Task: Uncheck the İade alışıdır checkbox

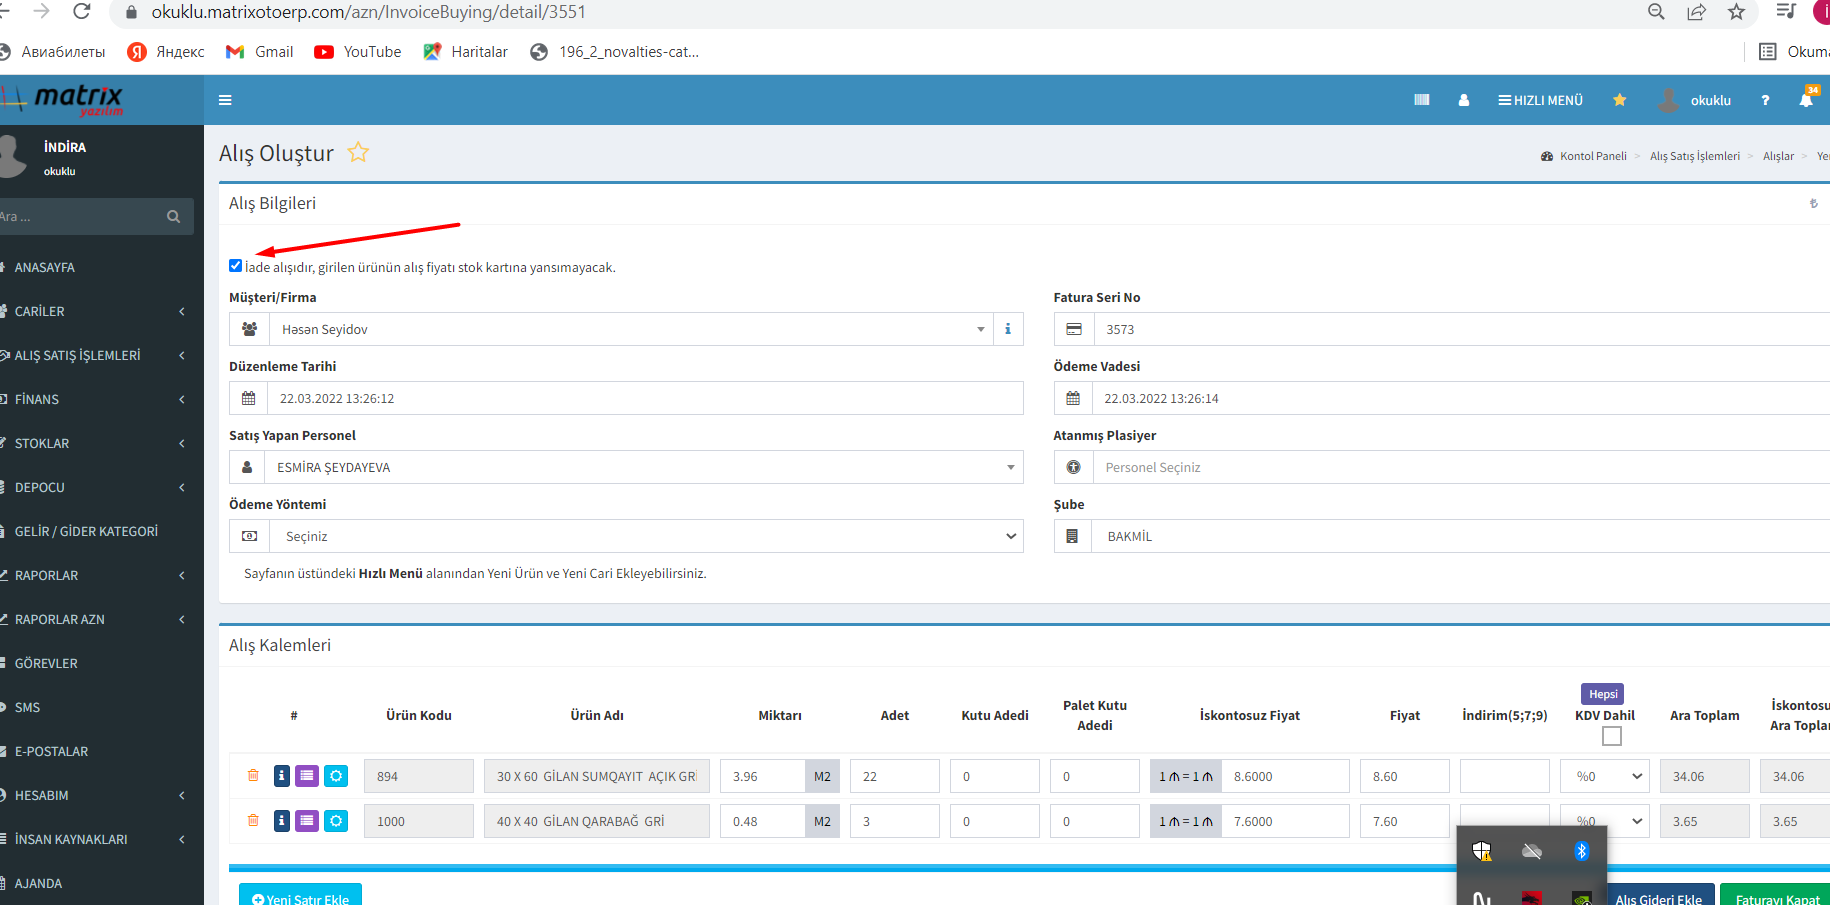Action: pos(236,266)
